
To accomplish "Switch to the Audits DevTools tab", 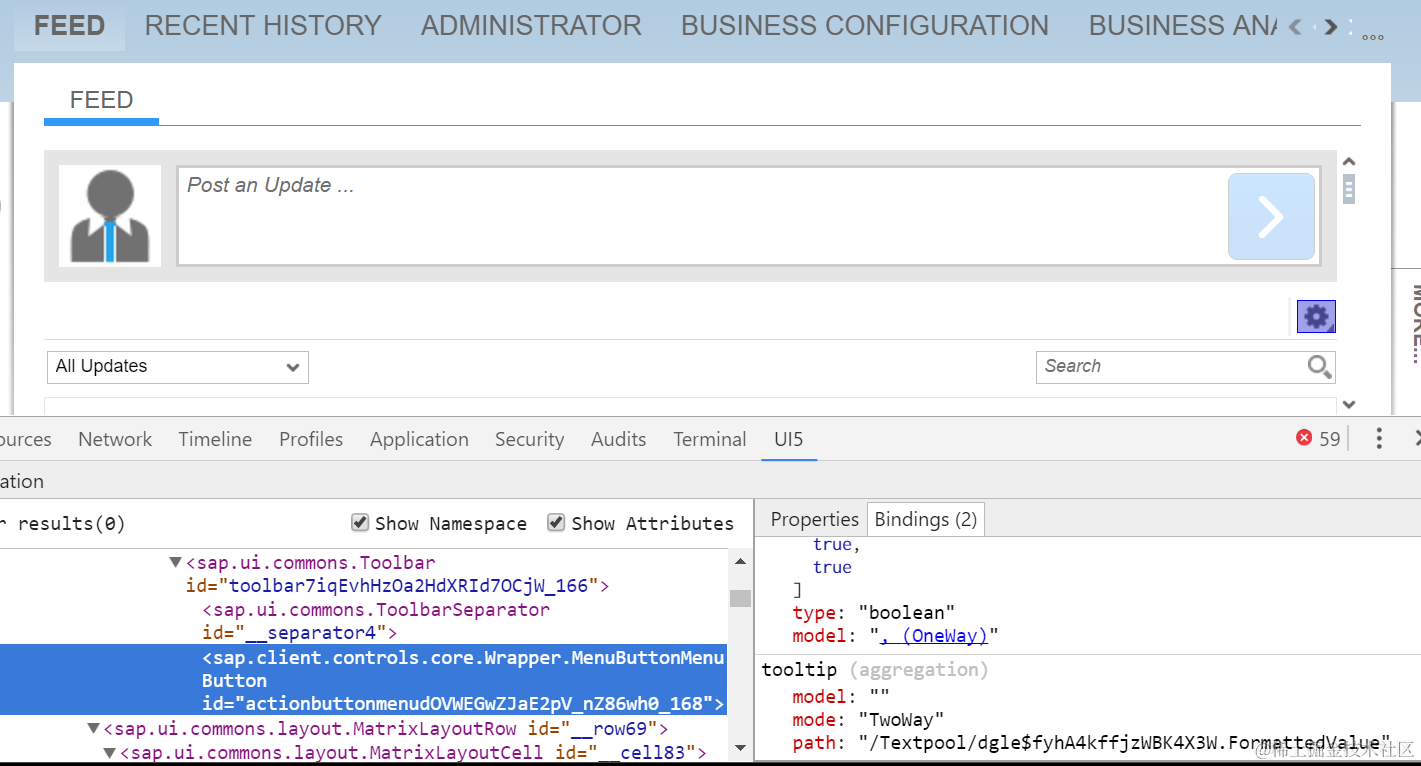I will click(618, 439).
